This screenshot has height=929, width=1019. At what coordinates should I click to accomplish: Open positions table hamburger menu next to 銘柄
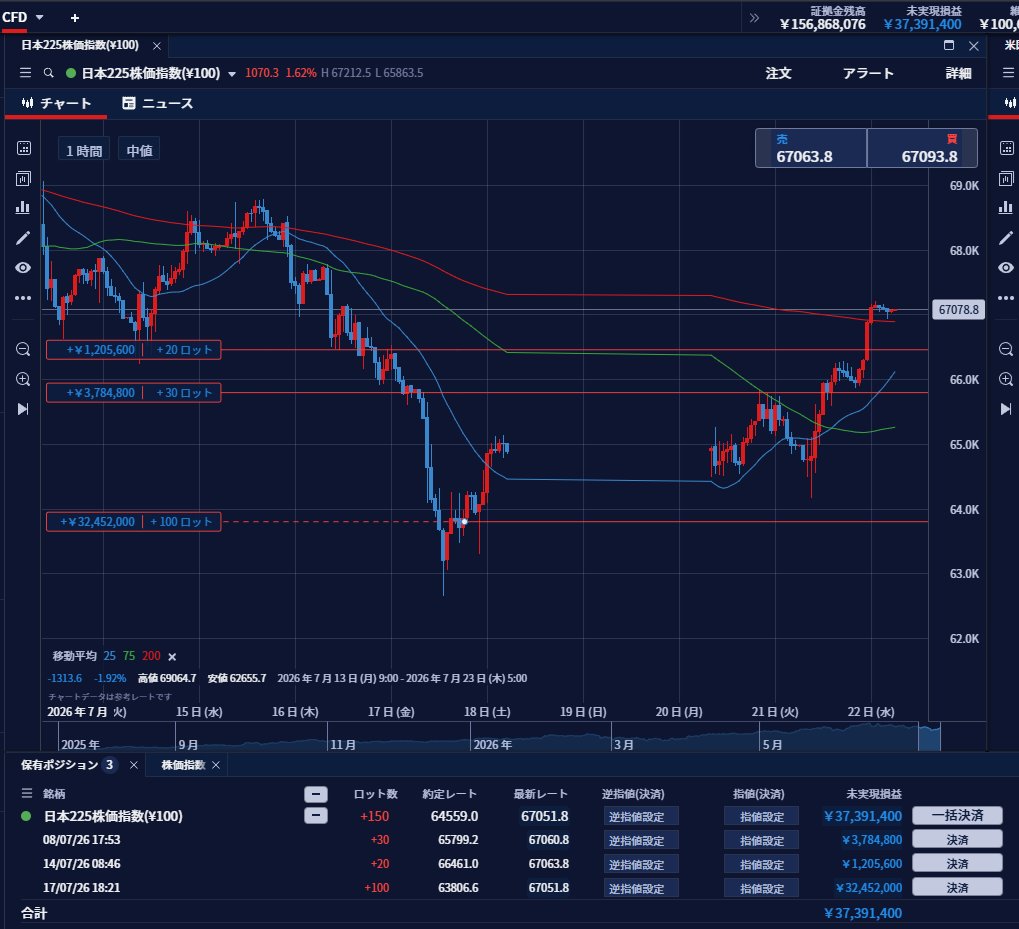coord(27,793)
